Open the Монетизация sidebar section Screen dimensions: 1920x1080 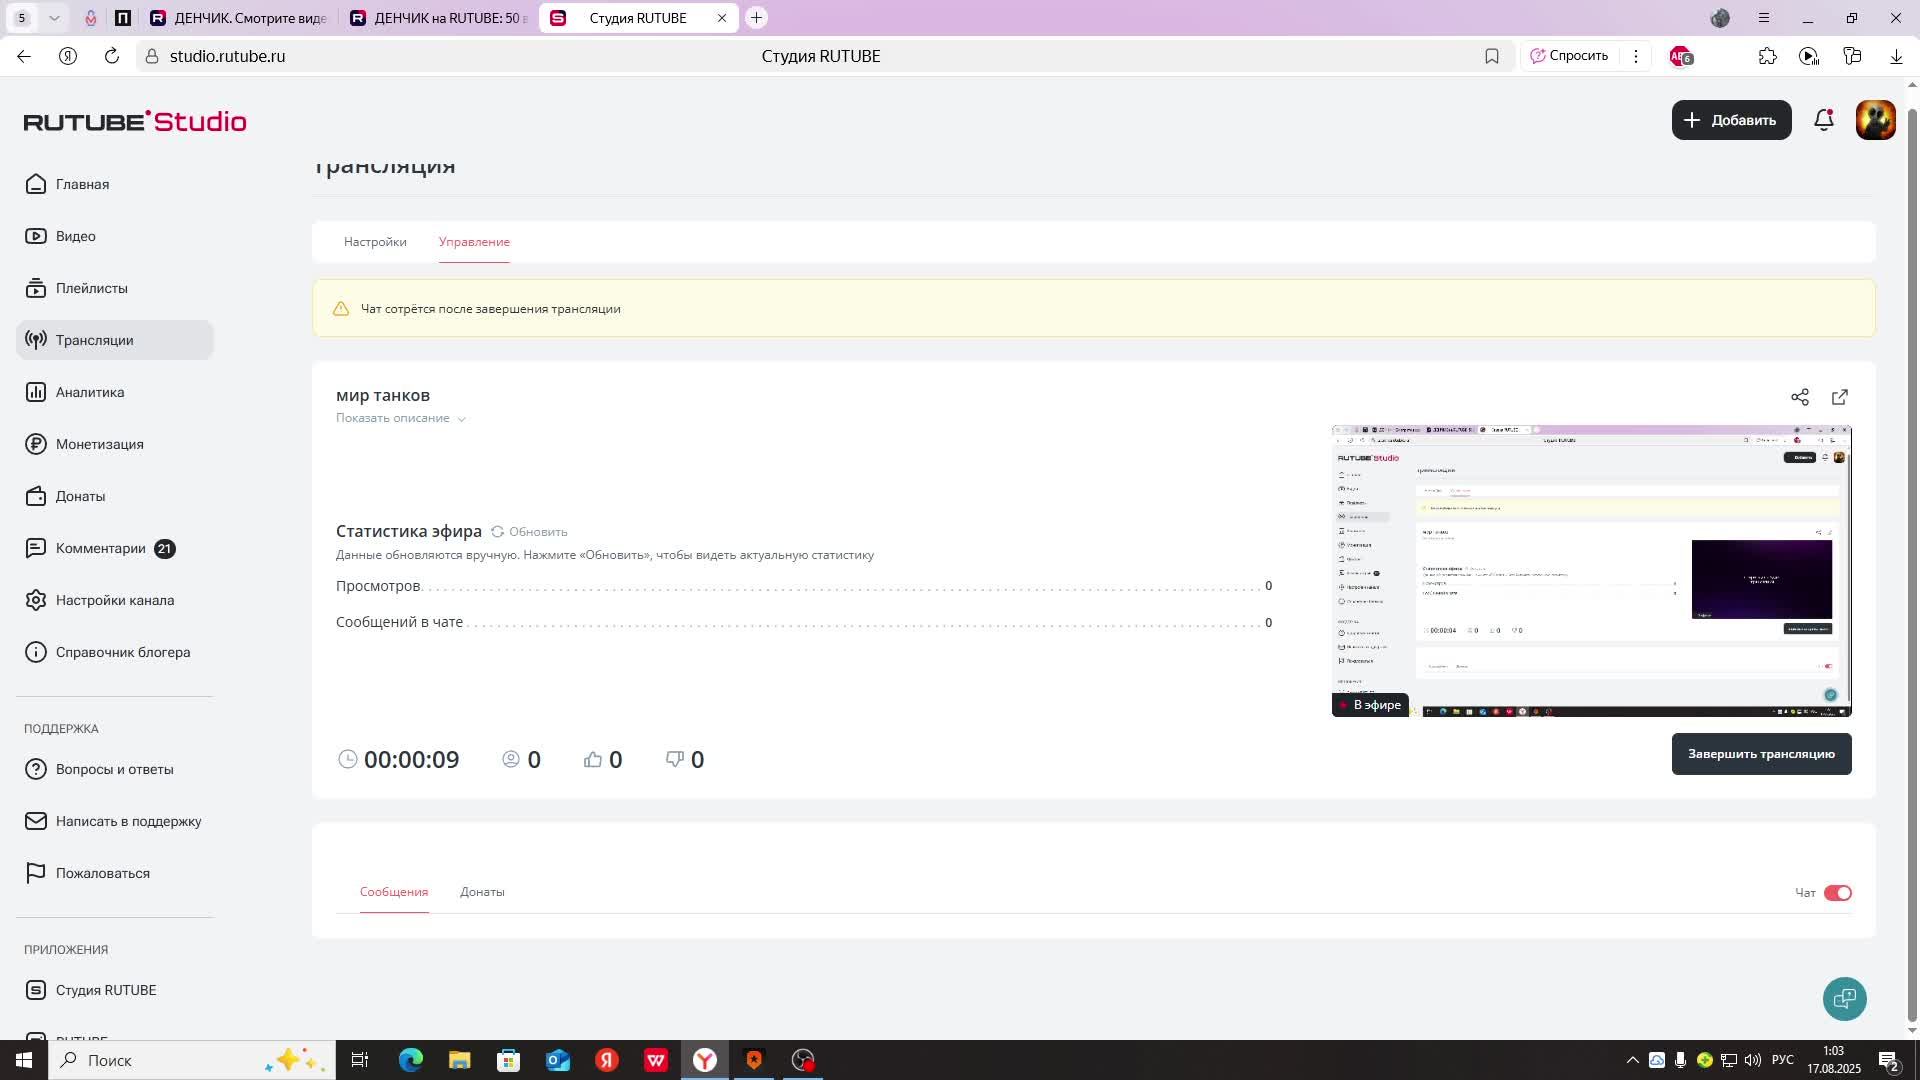pyautogui.click(x=99, y=444)
